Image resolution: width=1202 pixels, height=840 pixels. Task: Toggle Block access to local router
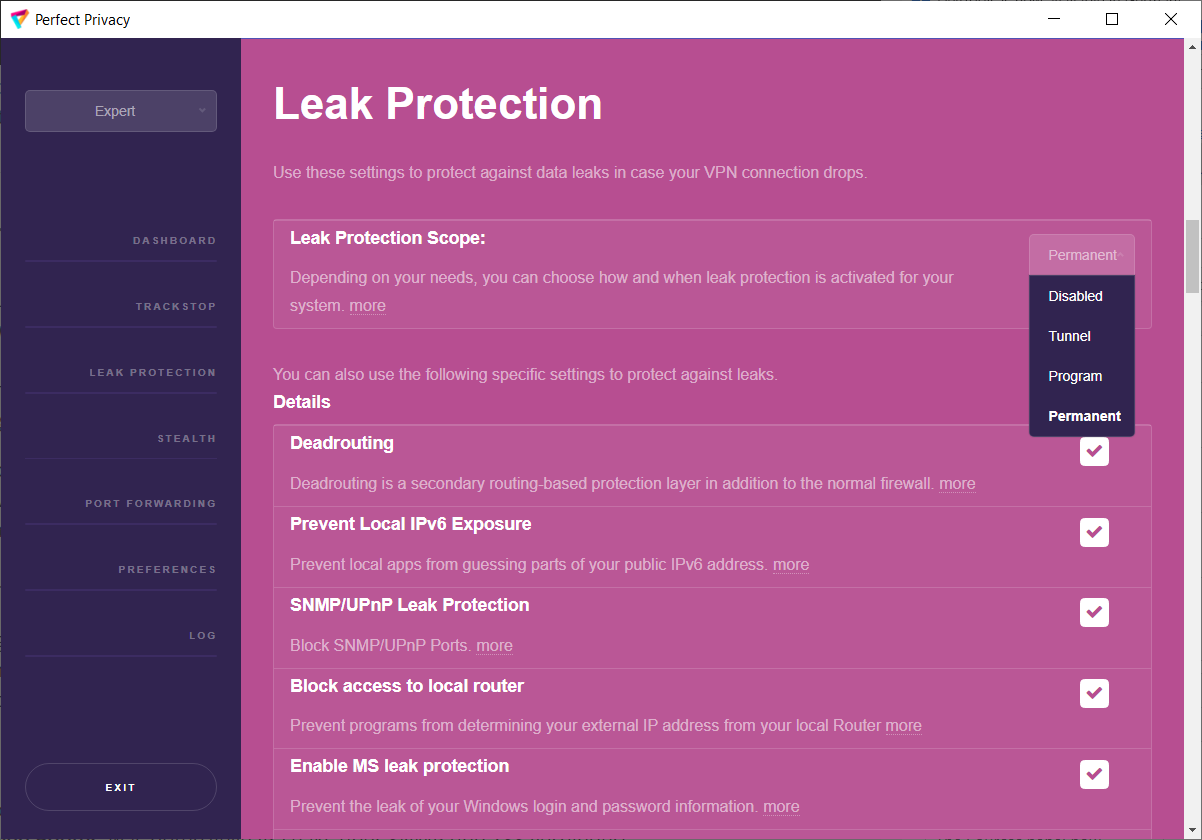(1094, 693)
